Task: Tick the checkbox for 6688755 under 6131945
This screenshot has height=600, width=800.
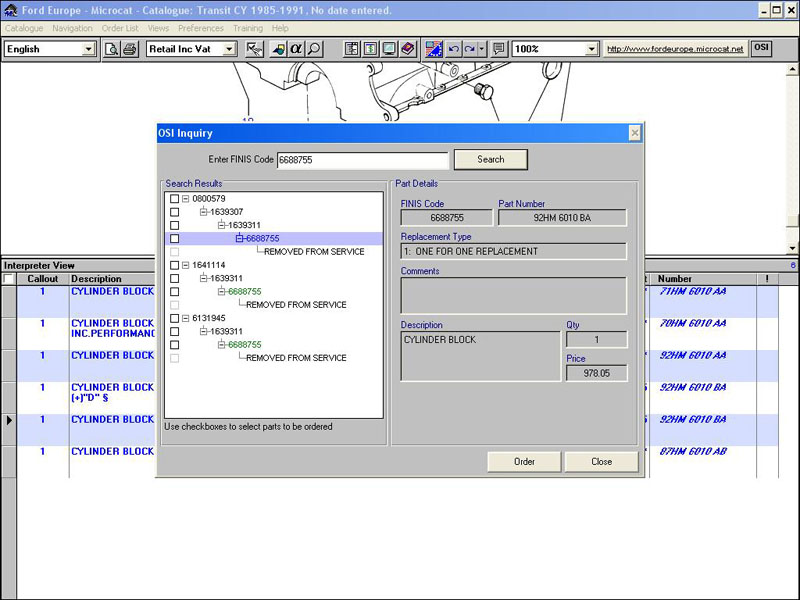Action: (x=174, y=344)
